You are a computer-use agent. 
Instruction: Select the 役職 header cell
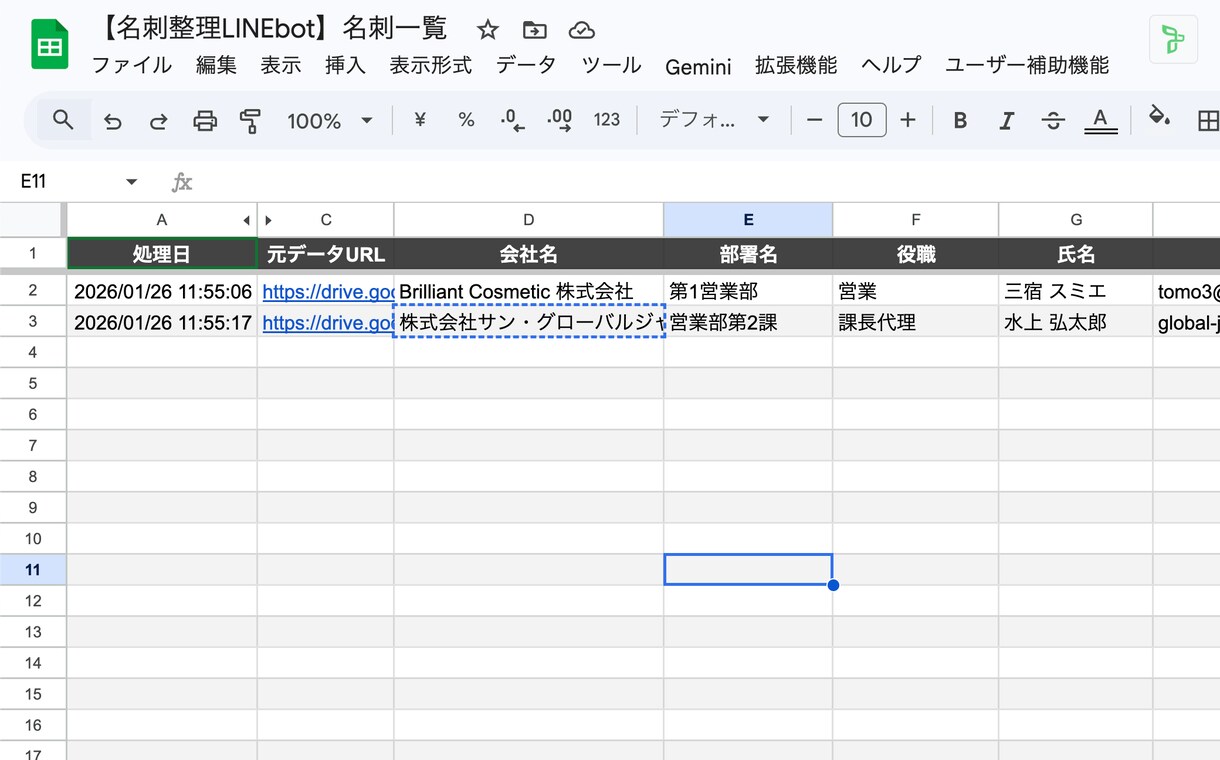click(x=916, y=254)
